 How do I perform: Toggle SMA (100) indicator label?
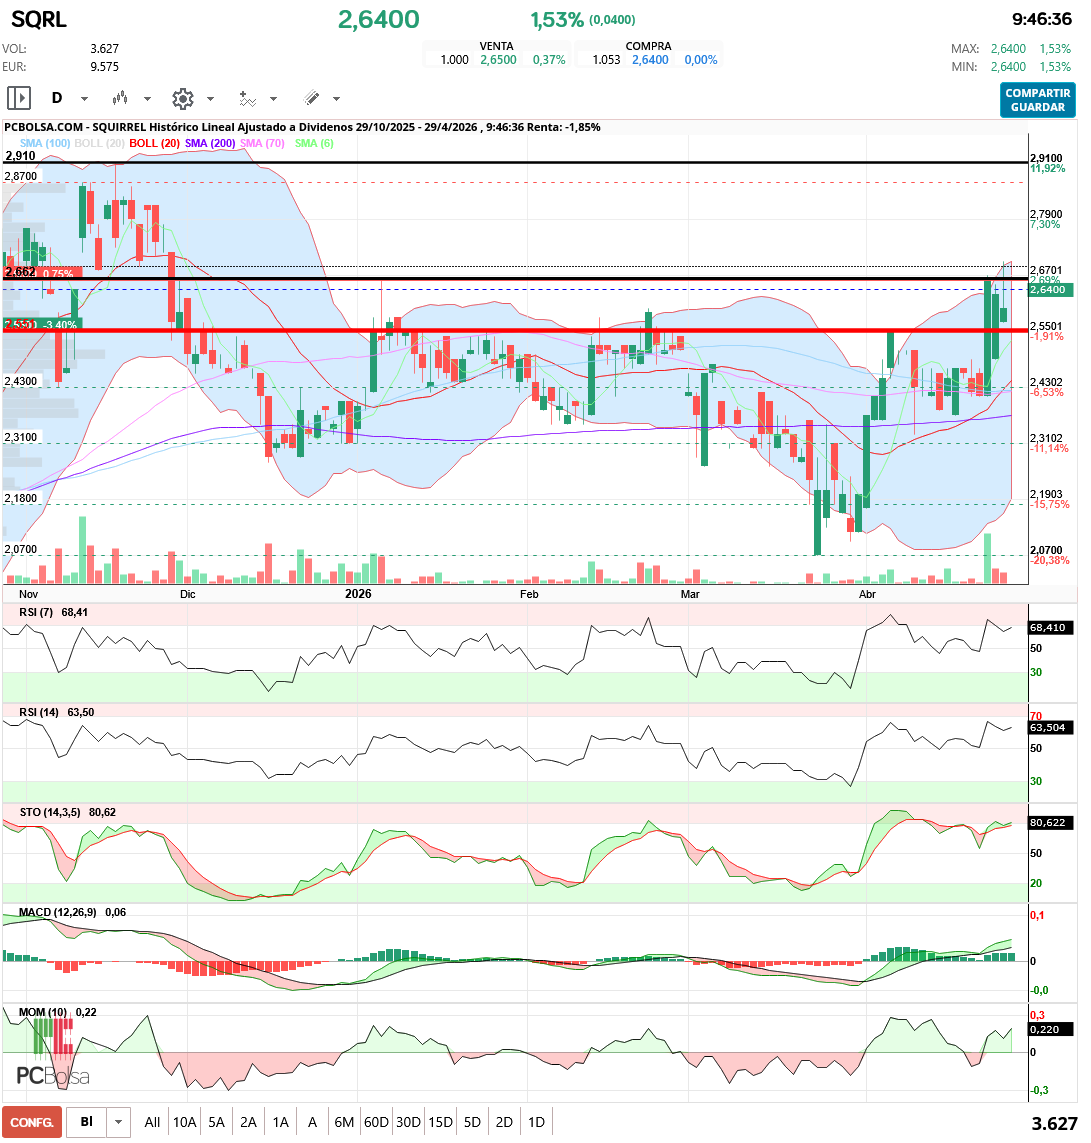pos(45,143)
